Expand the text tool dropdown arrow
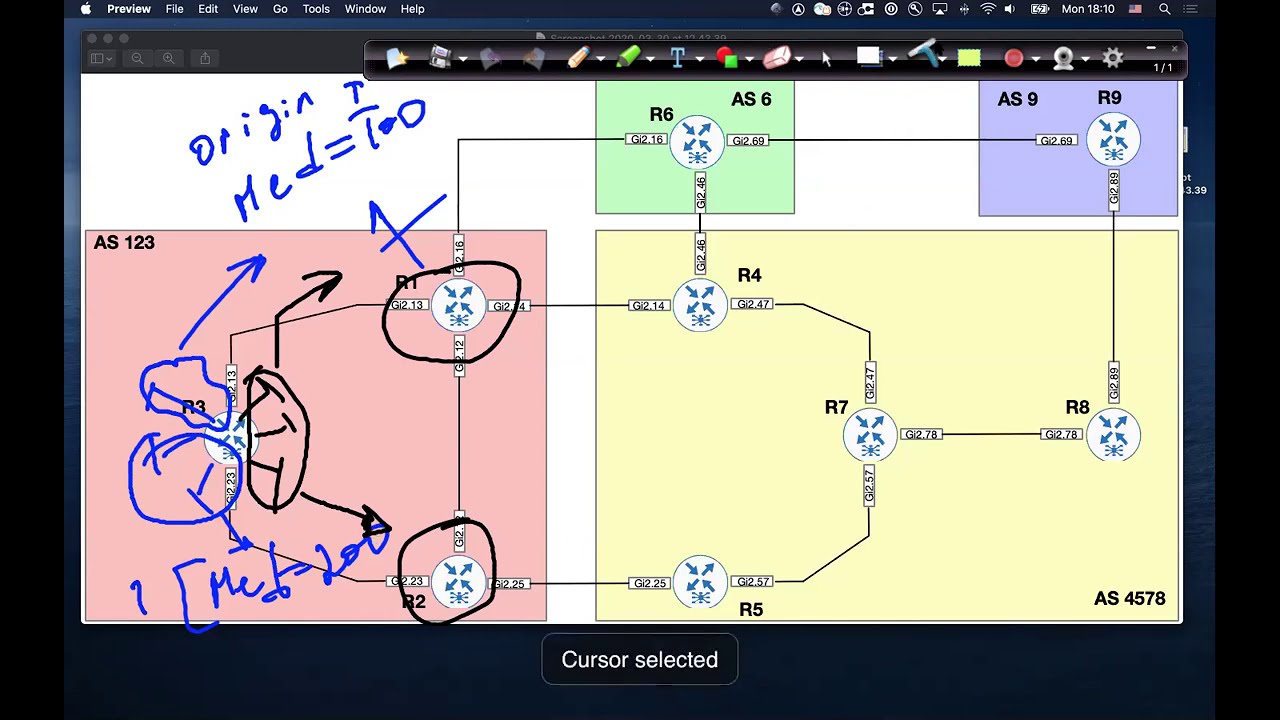 point(699,60)
